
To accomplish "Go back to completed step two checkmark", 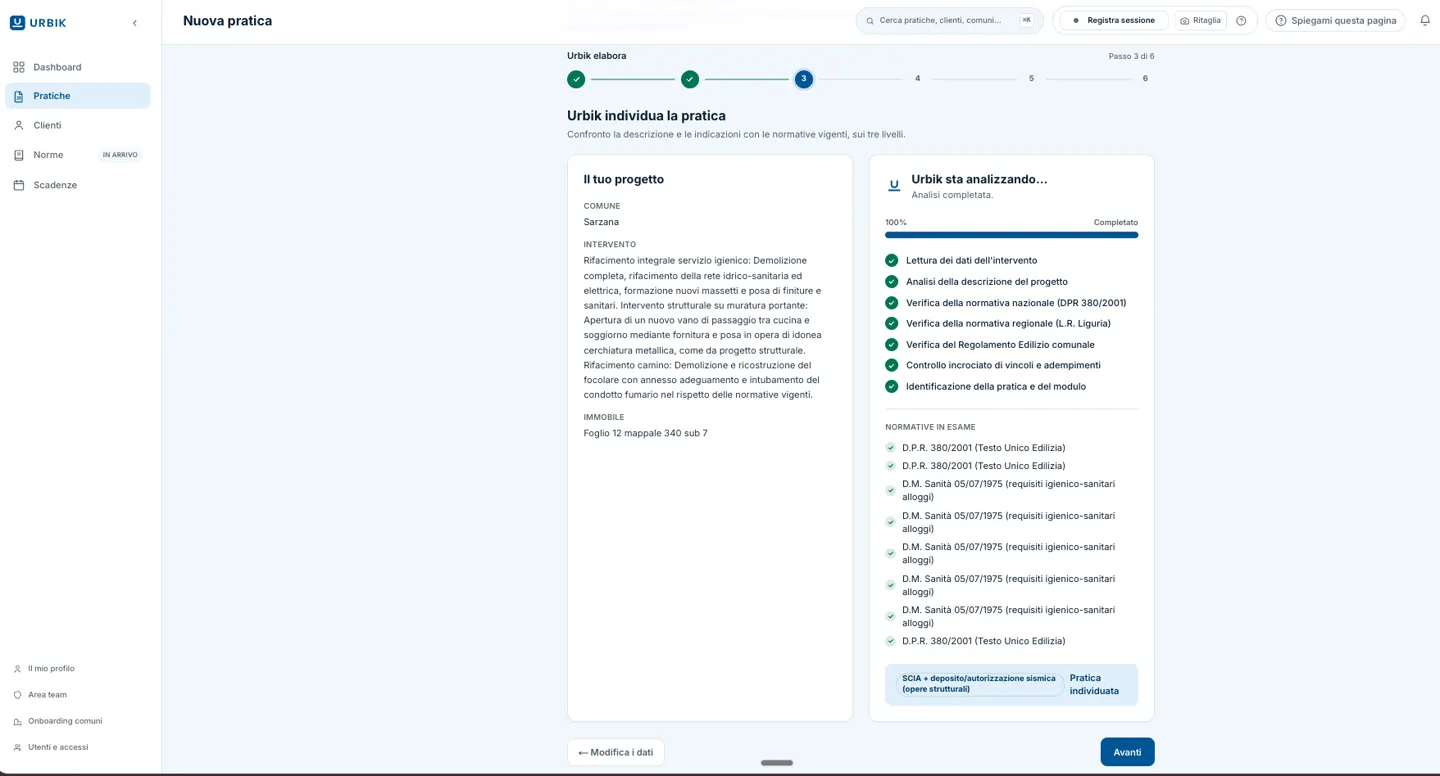I will coord(690,79).
